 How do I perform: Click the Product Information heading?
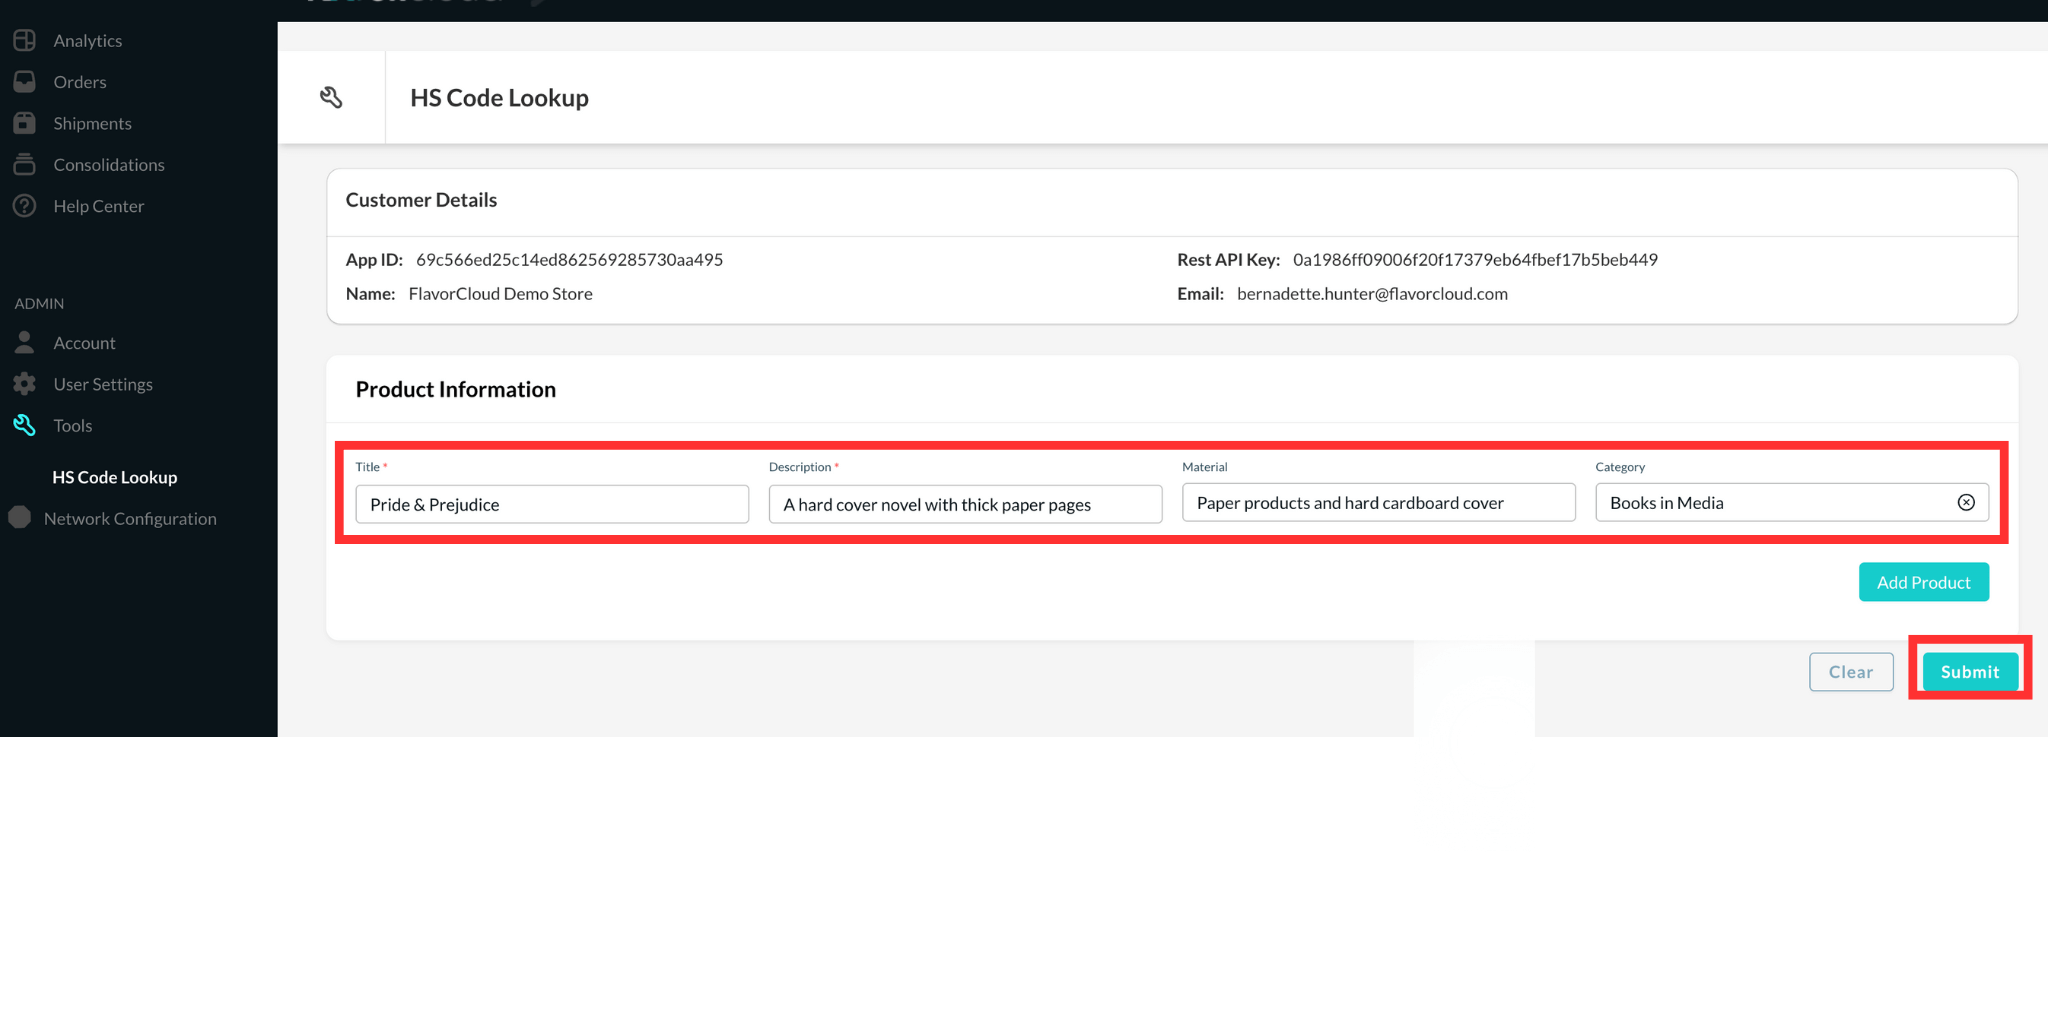456,389
